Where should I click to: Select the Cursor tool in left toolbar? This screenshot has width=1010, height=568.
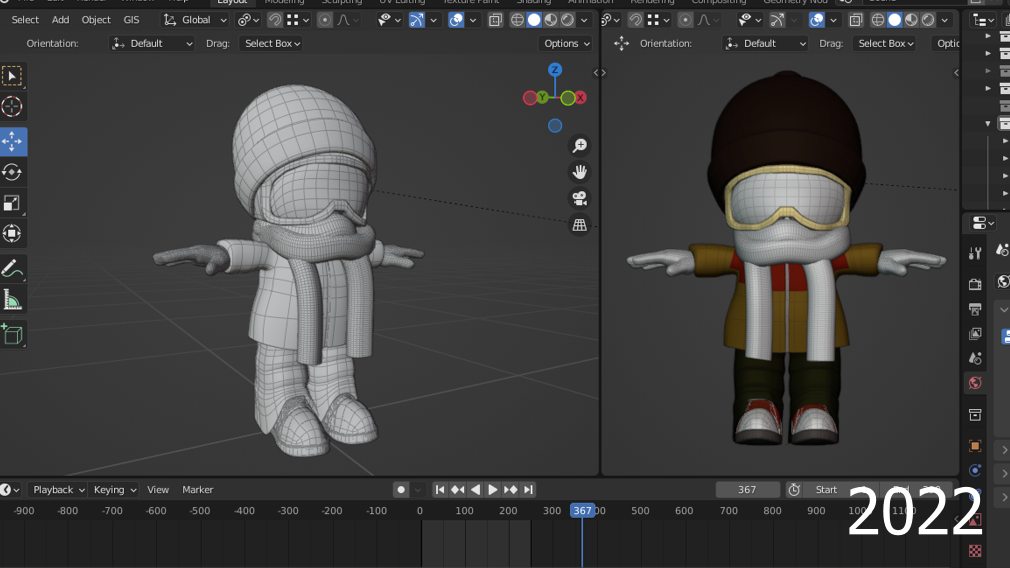[12, 107]
